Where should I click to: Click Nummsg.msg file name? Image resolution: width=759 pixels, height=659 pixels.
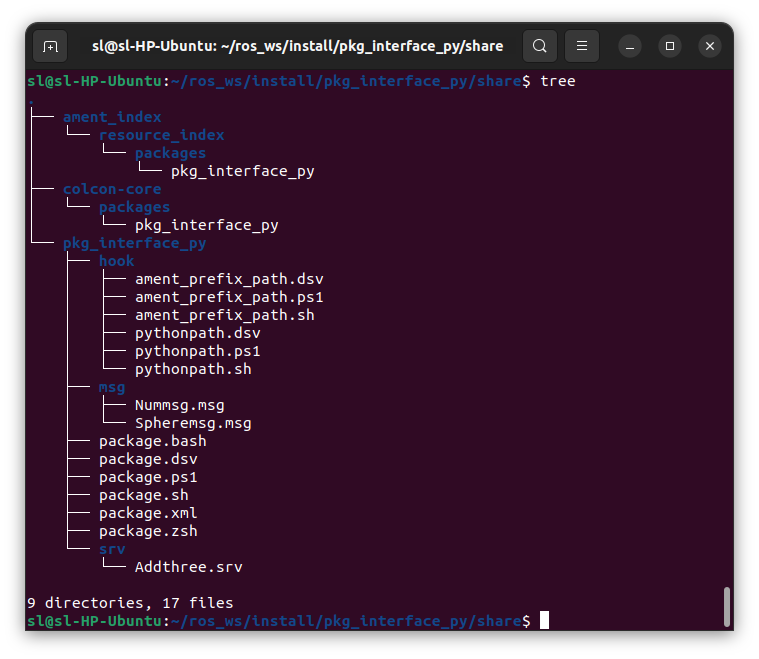[x=180, y=405]
